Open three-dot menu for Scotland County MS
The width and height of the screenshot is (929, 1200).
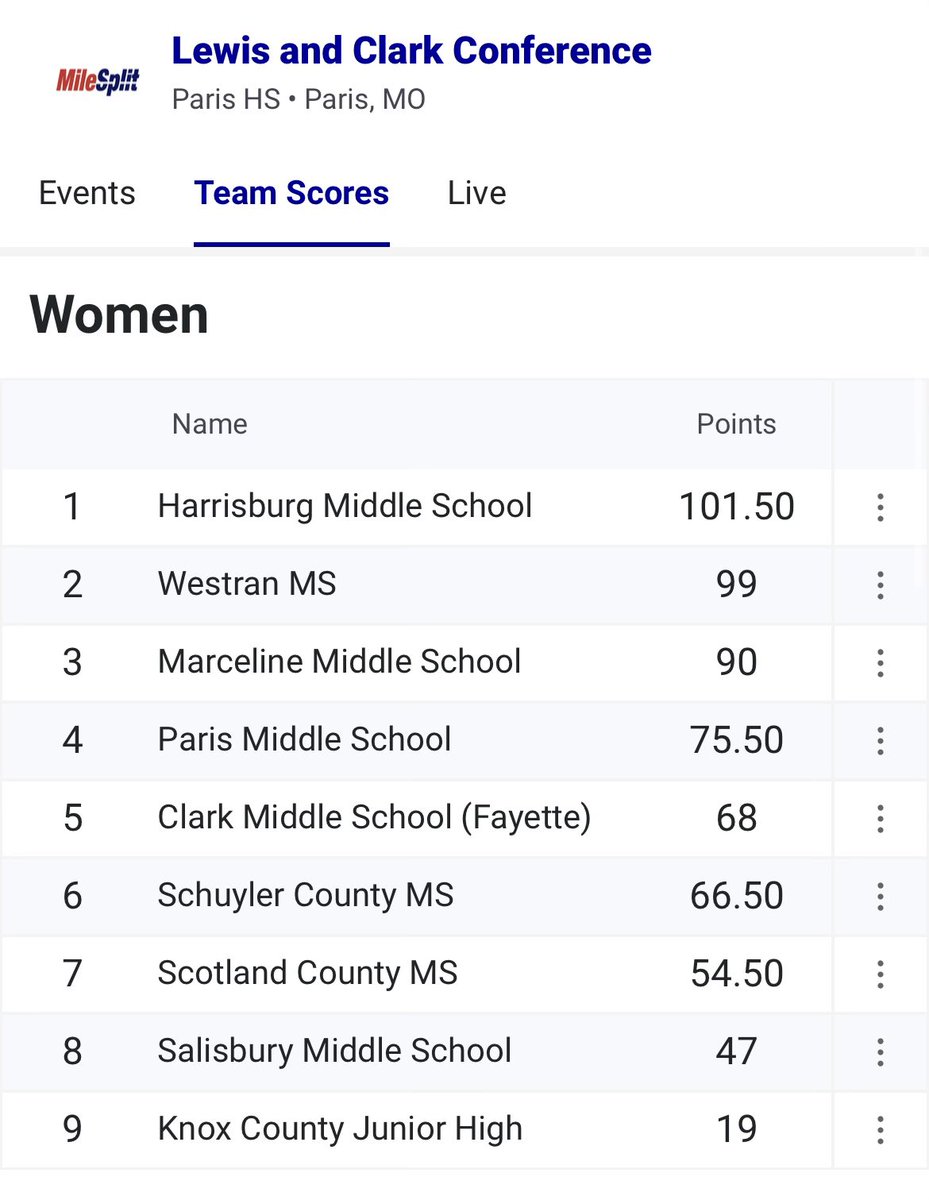[880, 973]
